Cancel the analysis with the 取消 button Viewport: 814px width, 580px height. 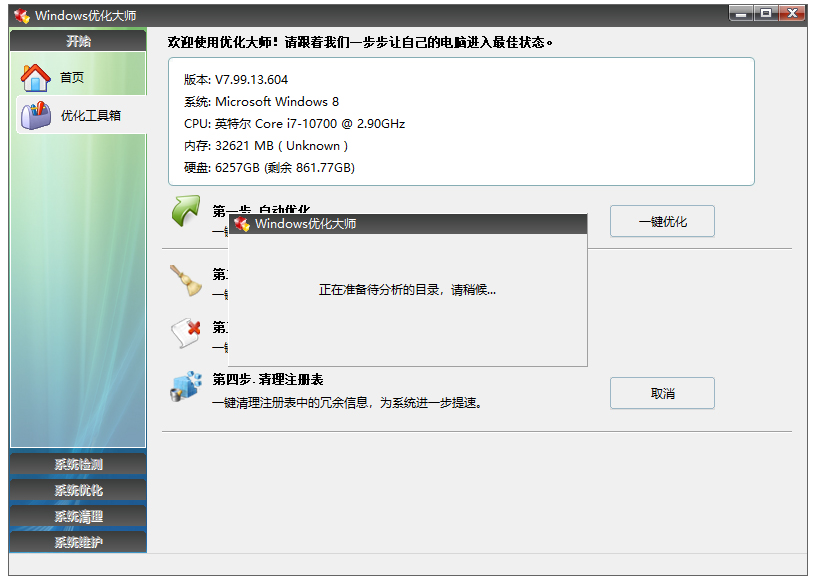point(661,392)
